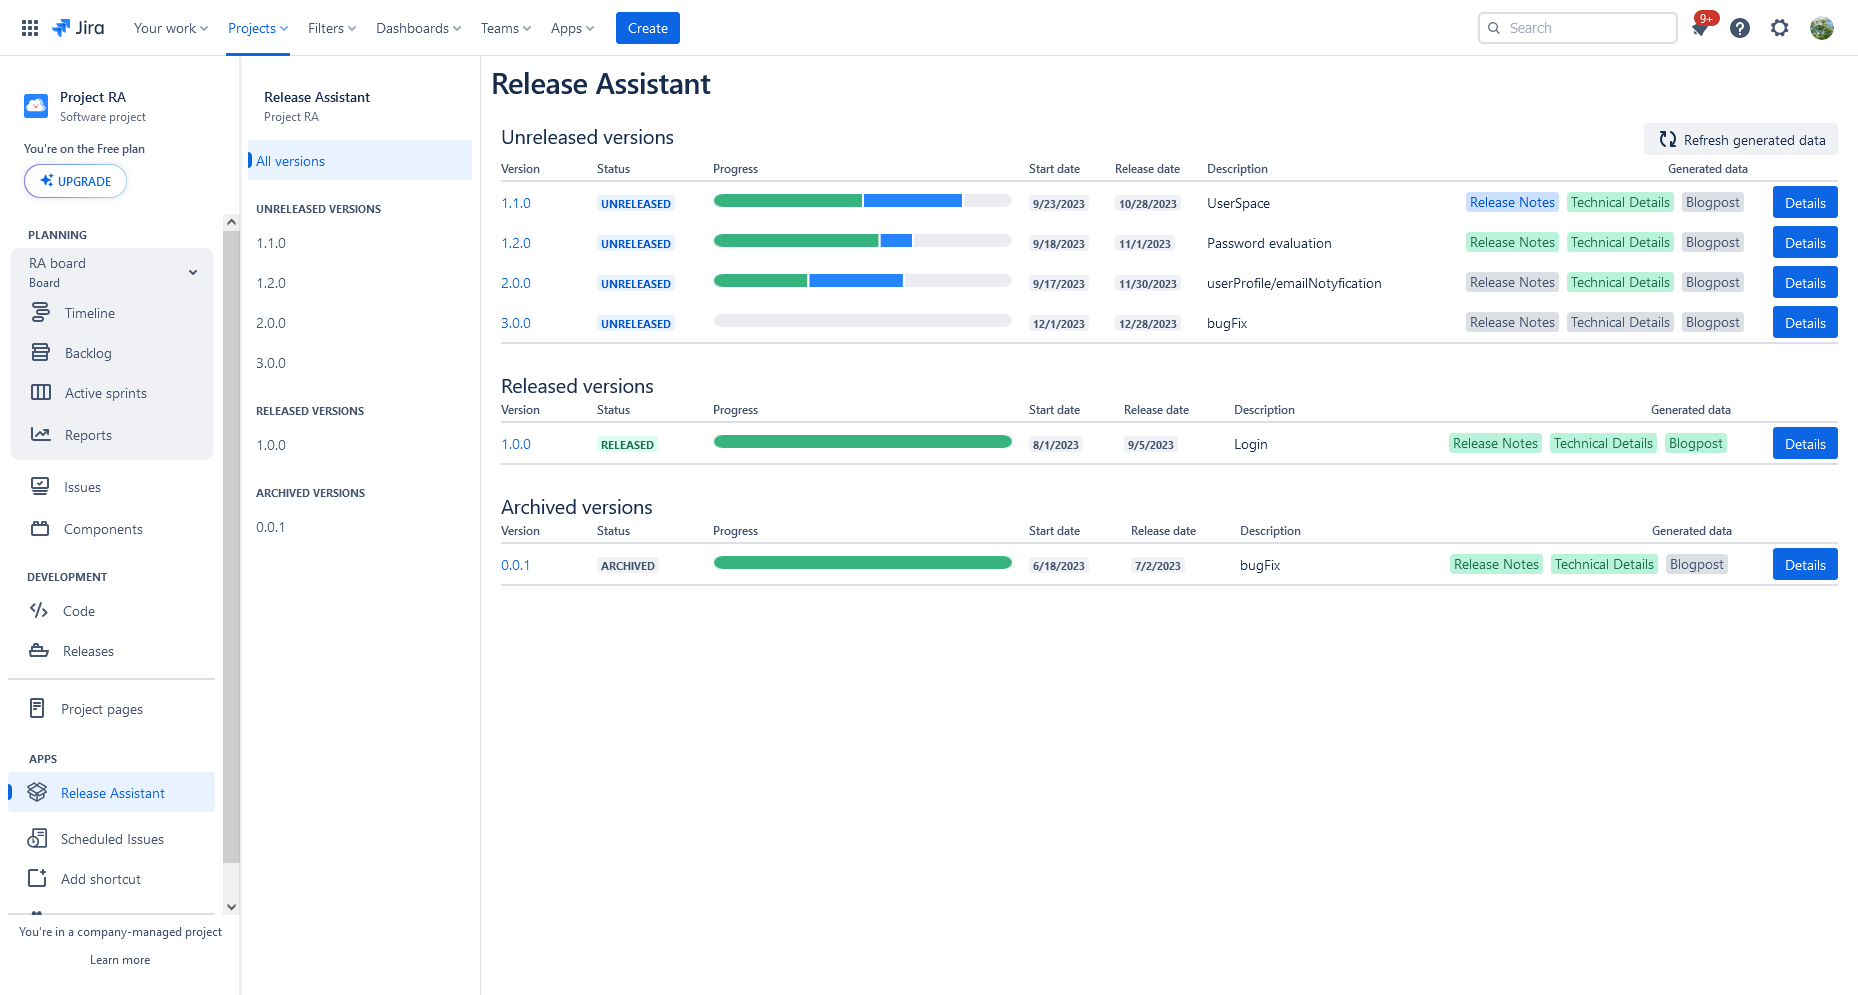Screen dimensions: 1858x995
Task: Select All versions in the sidebar
Action: (x=360, y=161)
